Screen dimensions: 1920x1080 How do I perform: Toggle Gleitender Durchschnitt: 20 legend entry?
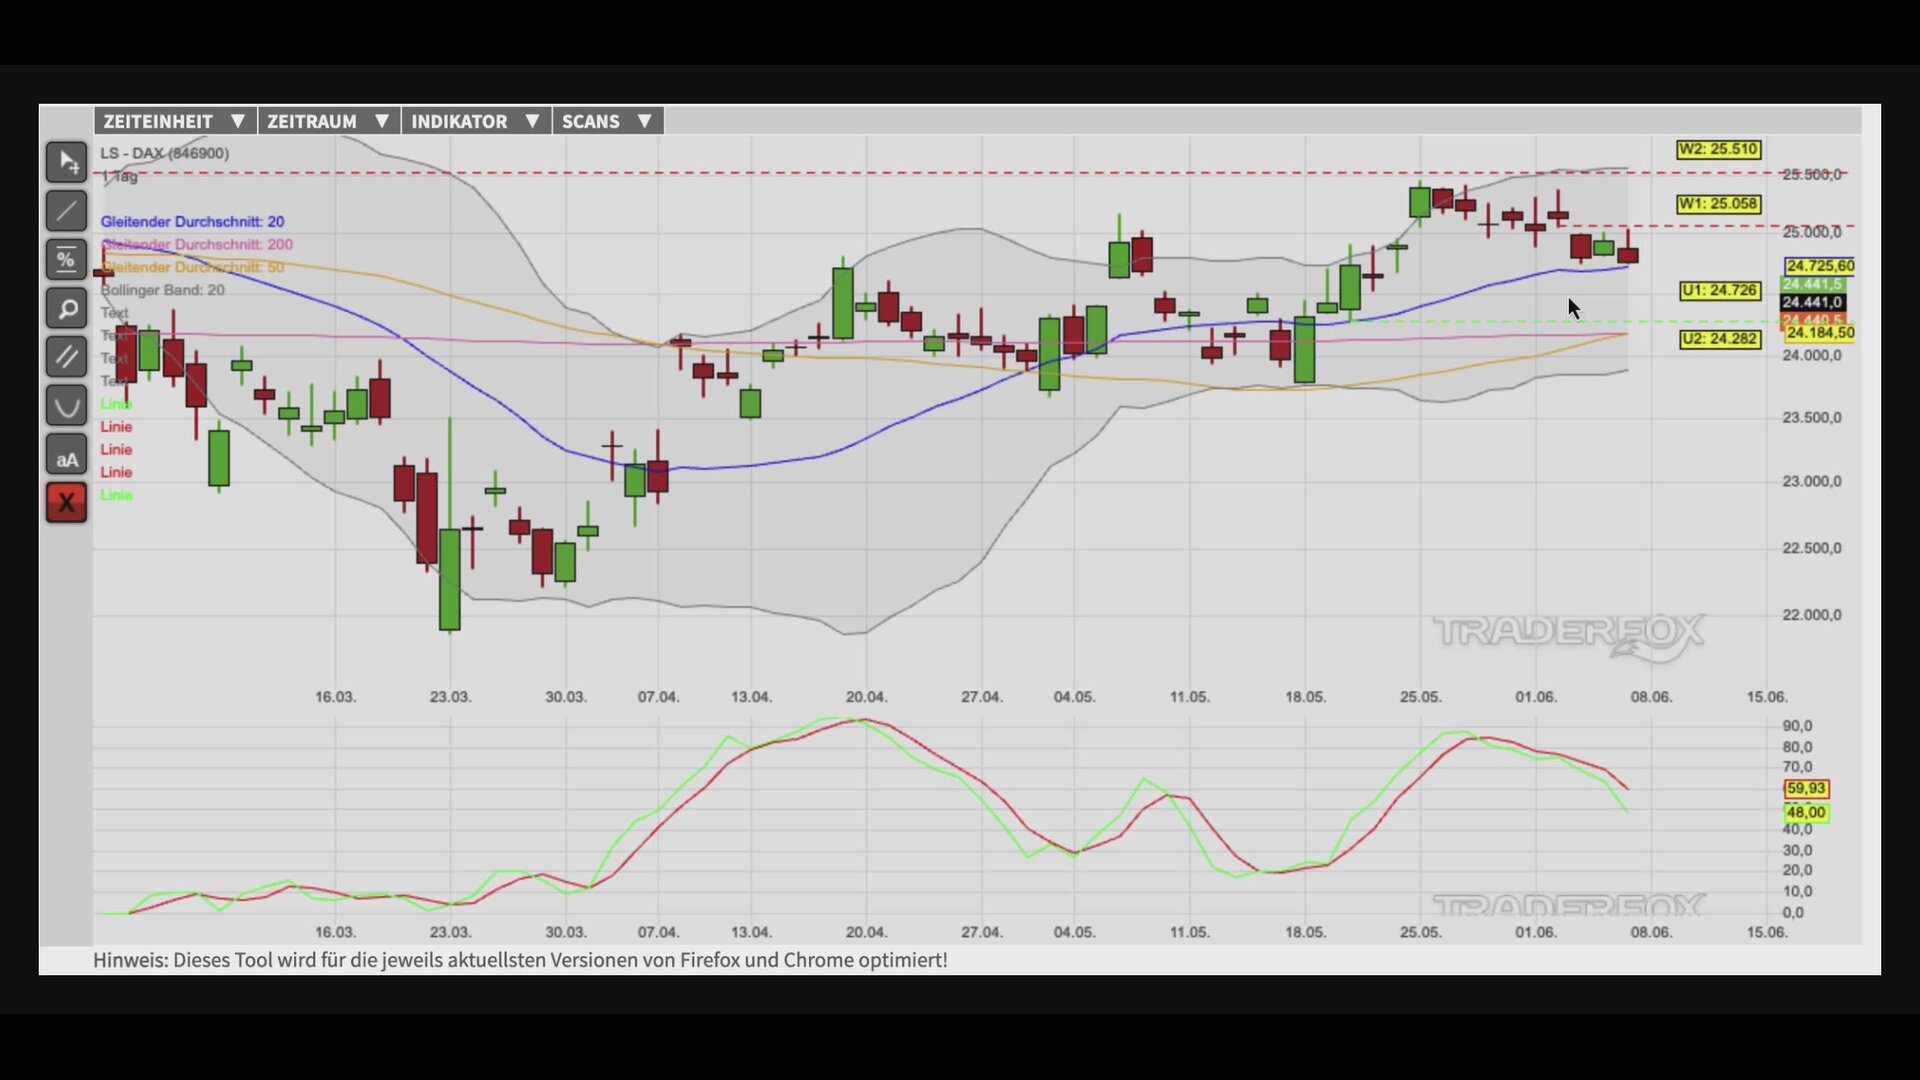pyautogui.click(x=192, y=221)
